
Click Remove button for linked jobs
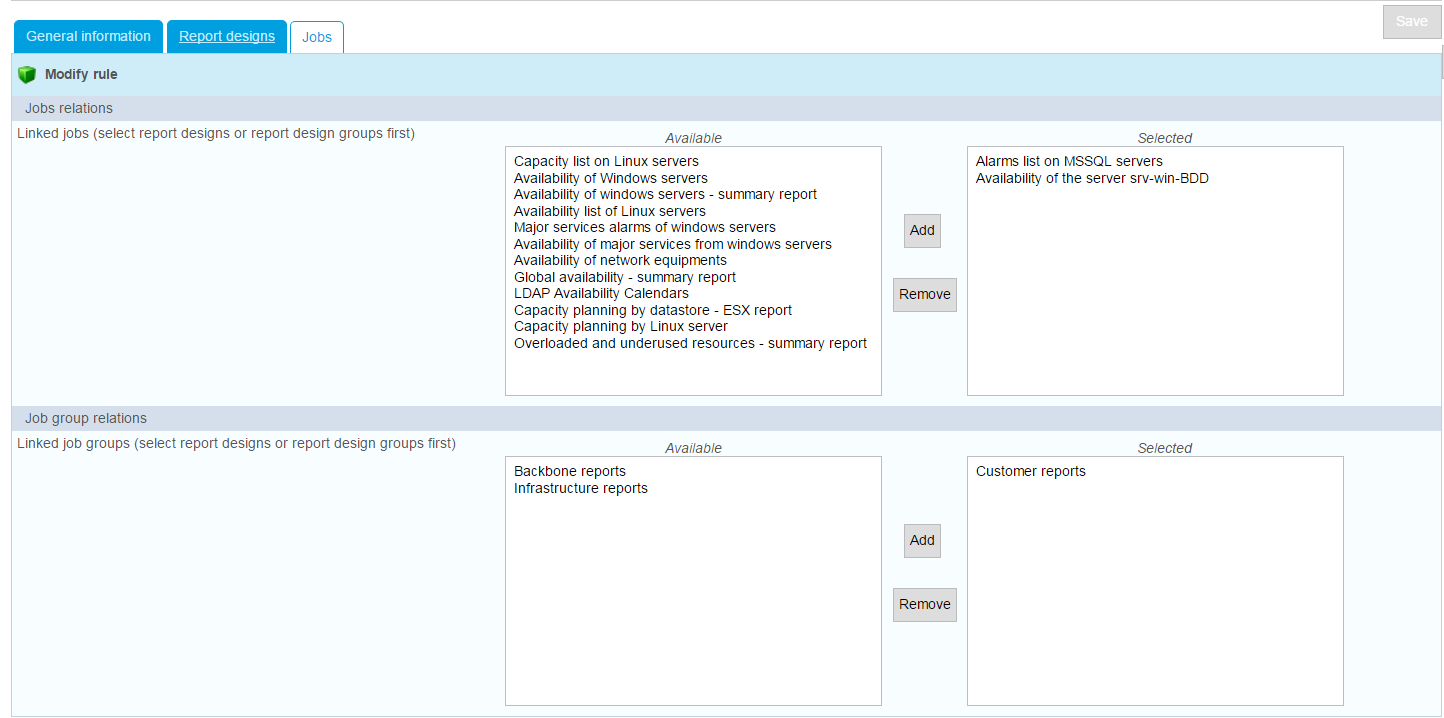pyautogui.click(x=924, y=295)
